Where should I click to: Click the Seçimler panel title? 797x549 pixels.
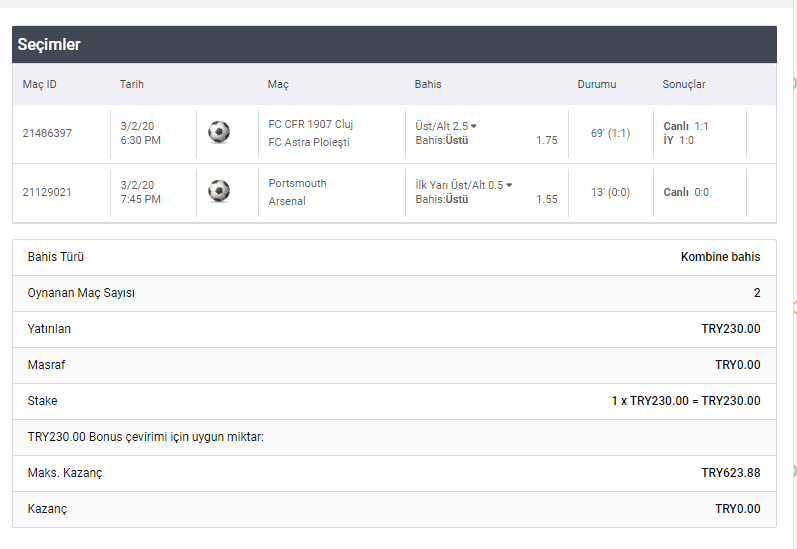coord(49,45)
